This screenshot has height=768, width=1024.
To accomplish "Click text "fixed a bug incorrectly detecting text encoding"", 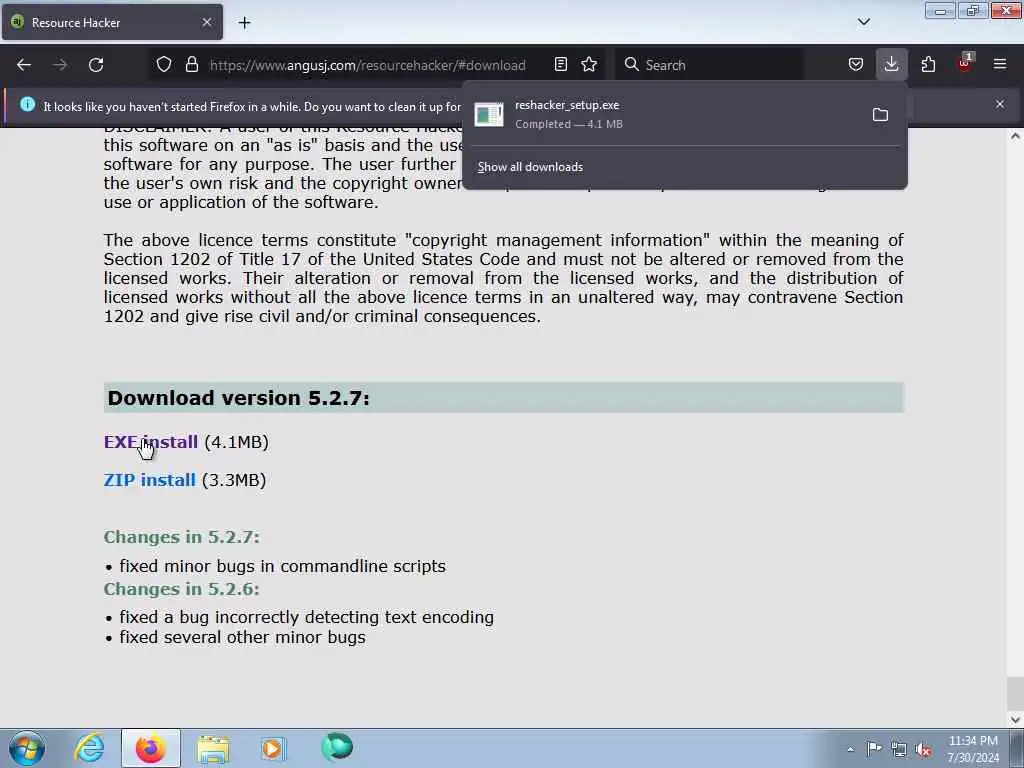I will (306, 617).
